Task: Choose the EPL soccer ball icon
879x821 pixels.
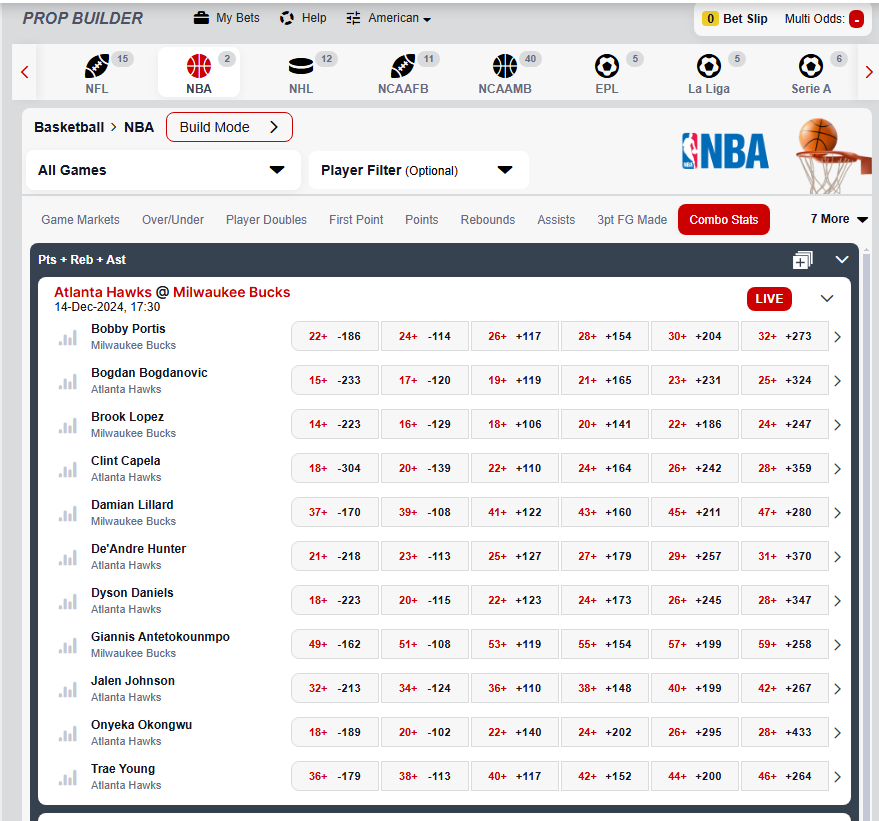Action: [x=607, y=67]
